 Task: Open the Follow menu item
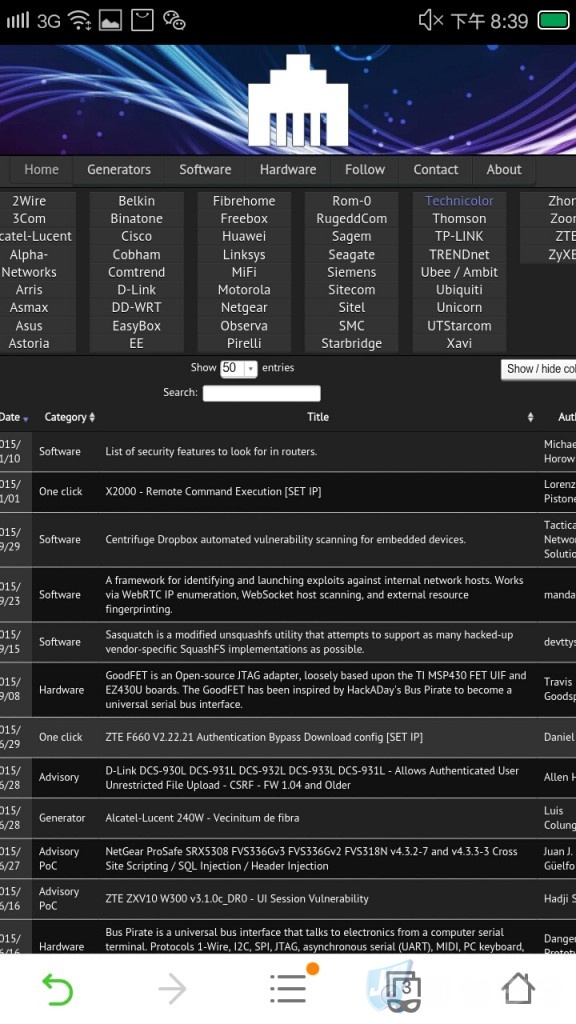(365, 170)
